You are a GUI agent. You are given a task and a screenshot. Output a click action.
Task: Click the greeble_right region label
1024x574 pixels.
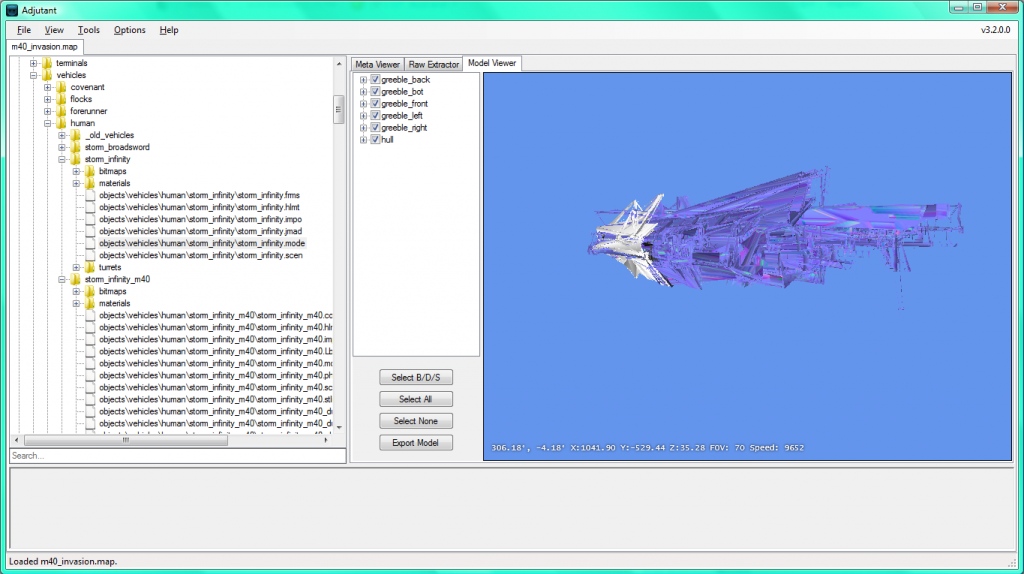tap(404, 128)
